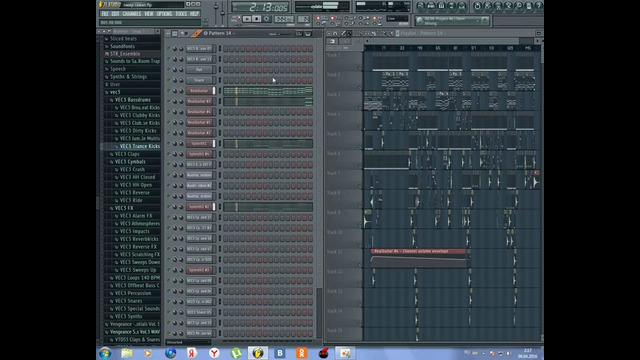This screenshot has width=640, height=360.
Task: Click the Hat channel button
Action: tap(200, 69)
